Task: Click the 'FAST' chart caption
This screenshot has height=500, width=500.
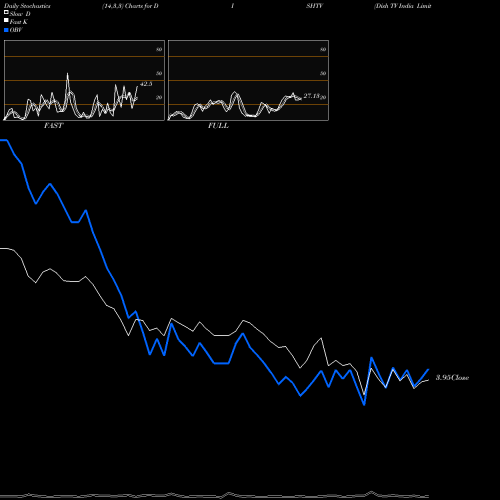Action: tap(53, 126)
